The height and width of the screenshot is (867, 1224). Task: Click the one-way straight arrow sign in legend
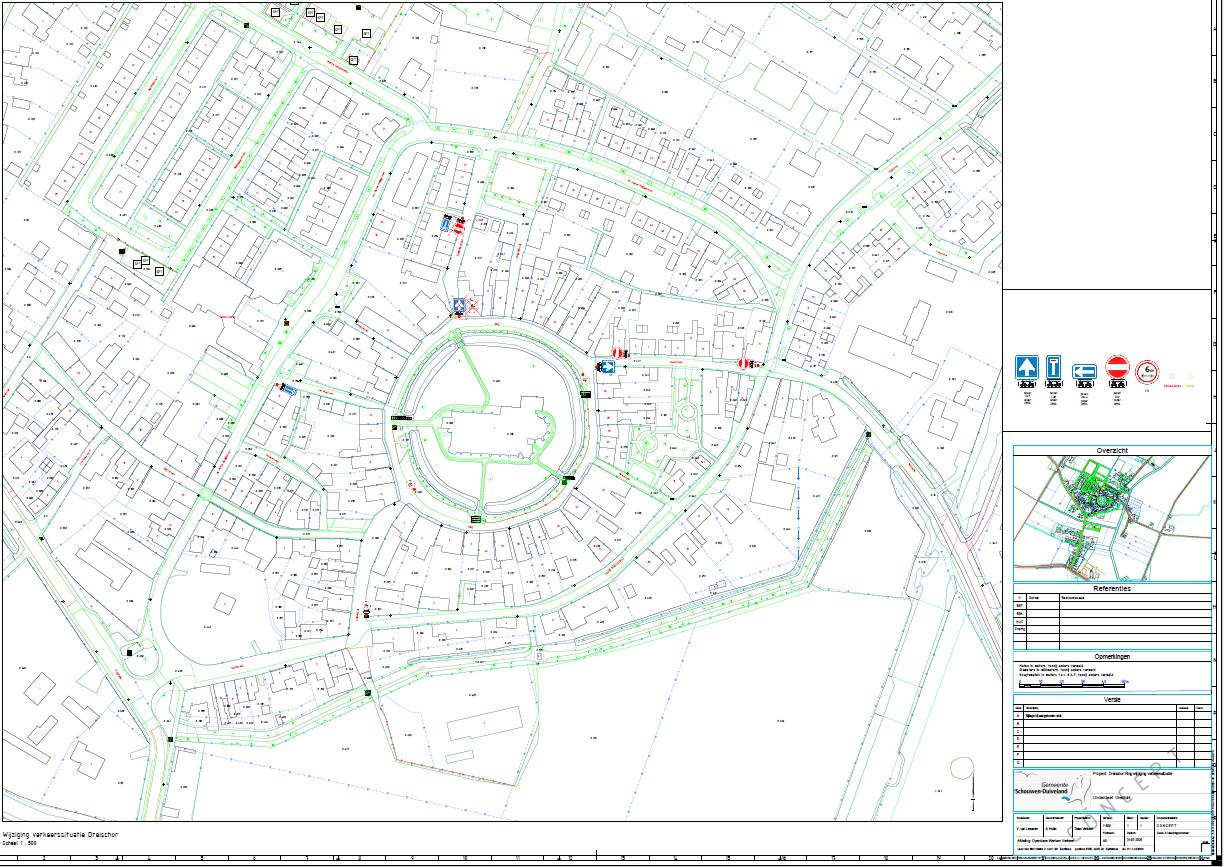tap(1027, 368)
